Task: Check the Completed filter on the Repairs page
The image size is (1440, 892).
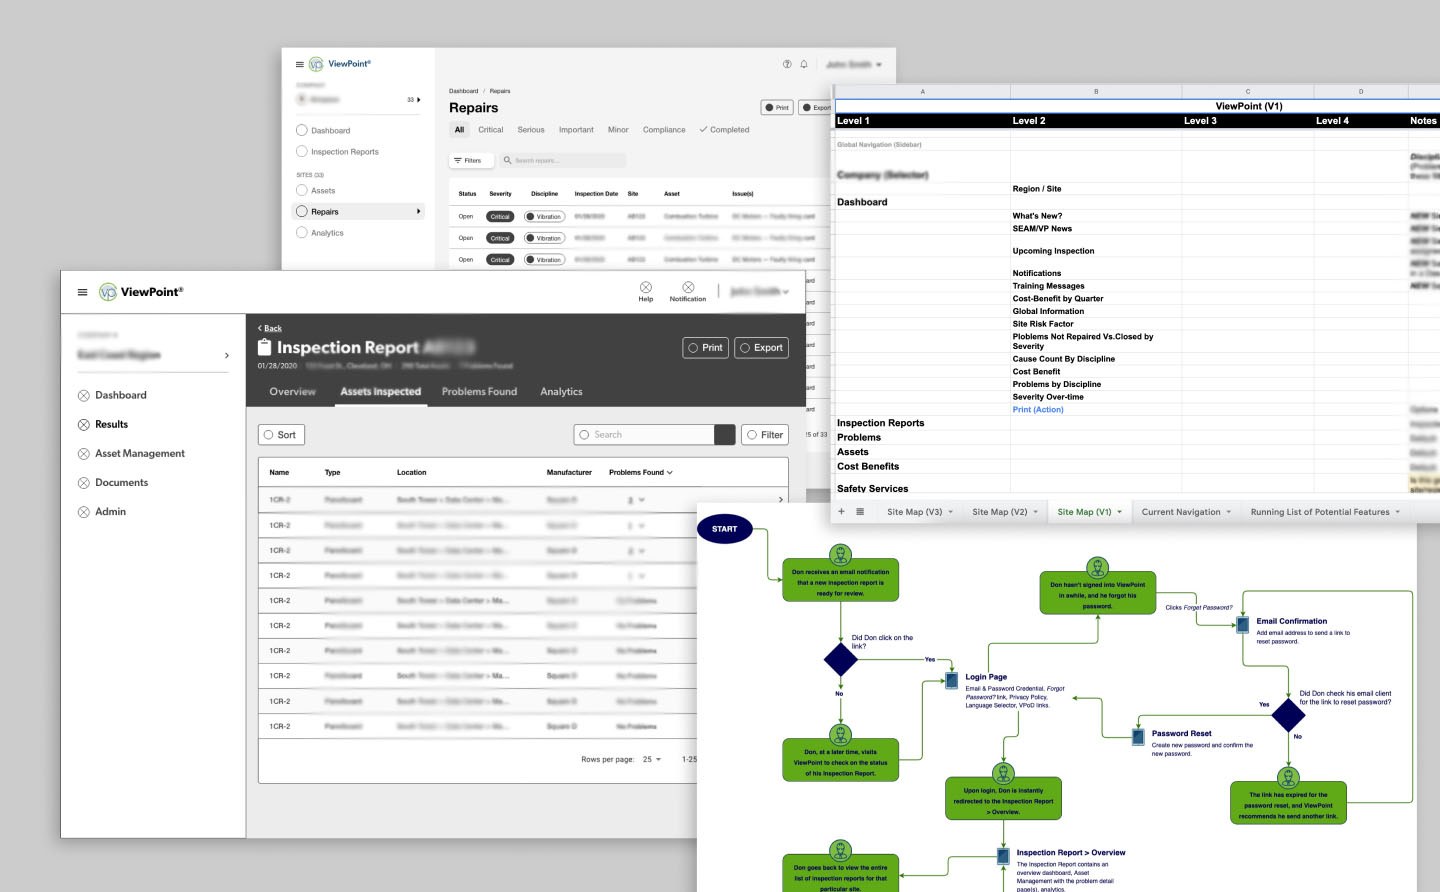Action: (x=724, y=130)
